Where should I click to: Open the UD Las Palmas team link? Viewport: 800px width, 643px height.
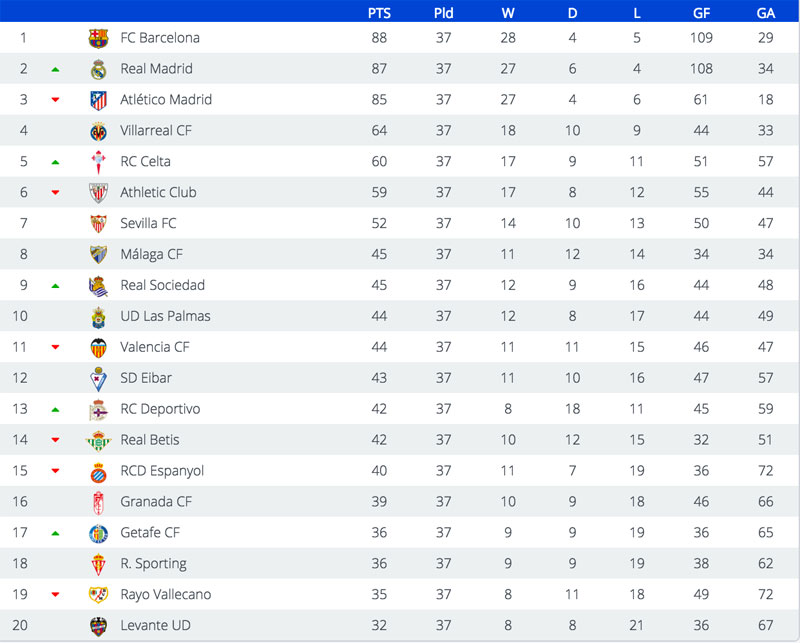[165, 317]
